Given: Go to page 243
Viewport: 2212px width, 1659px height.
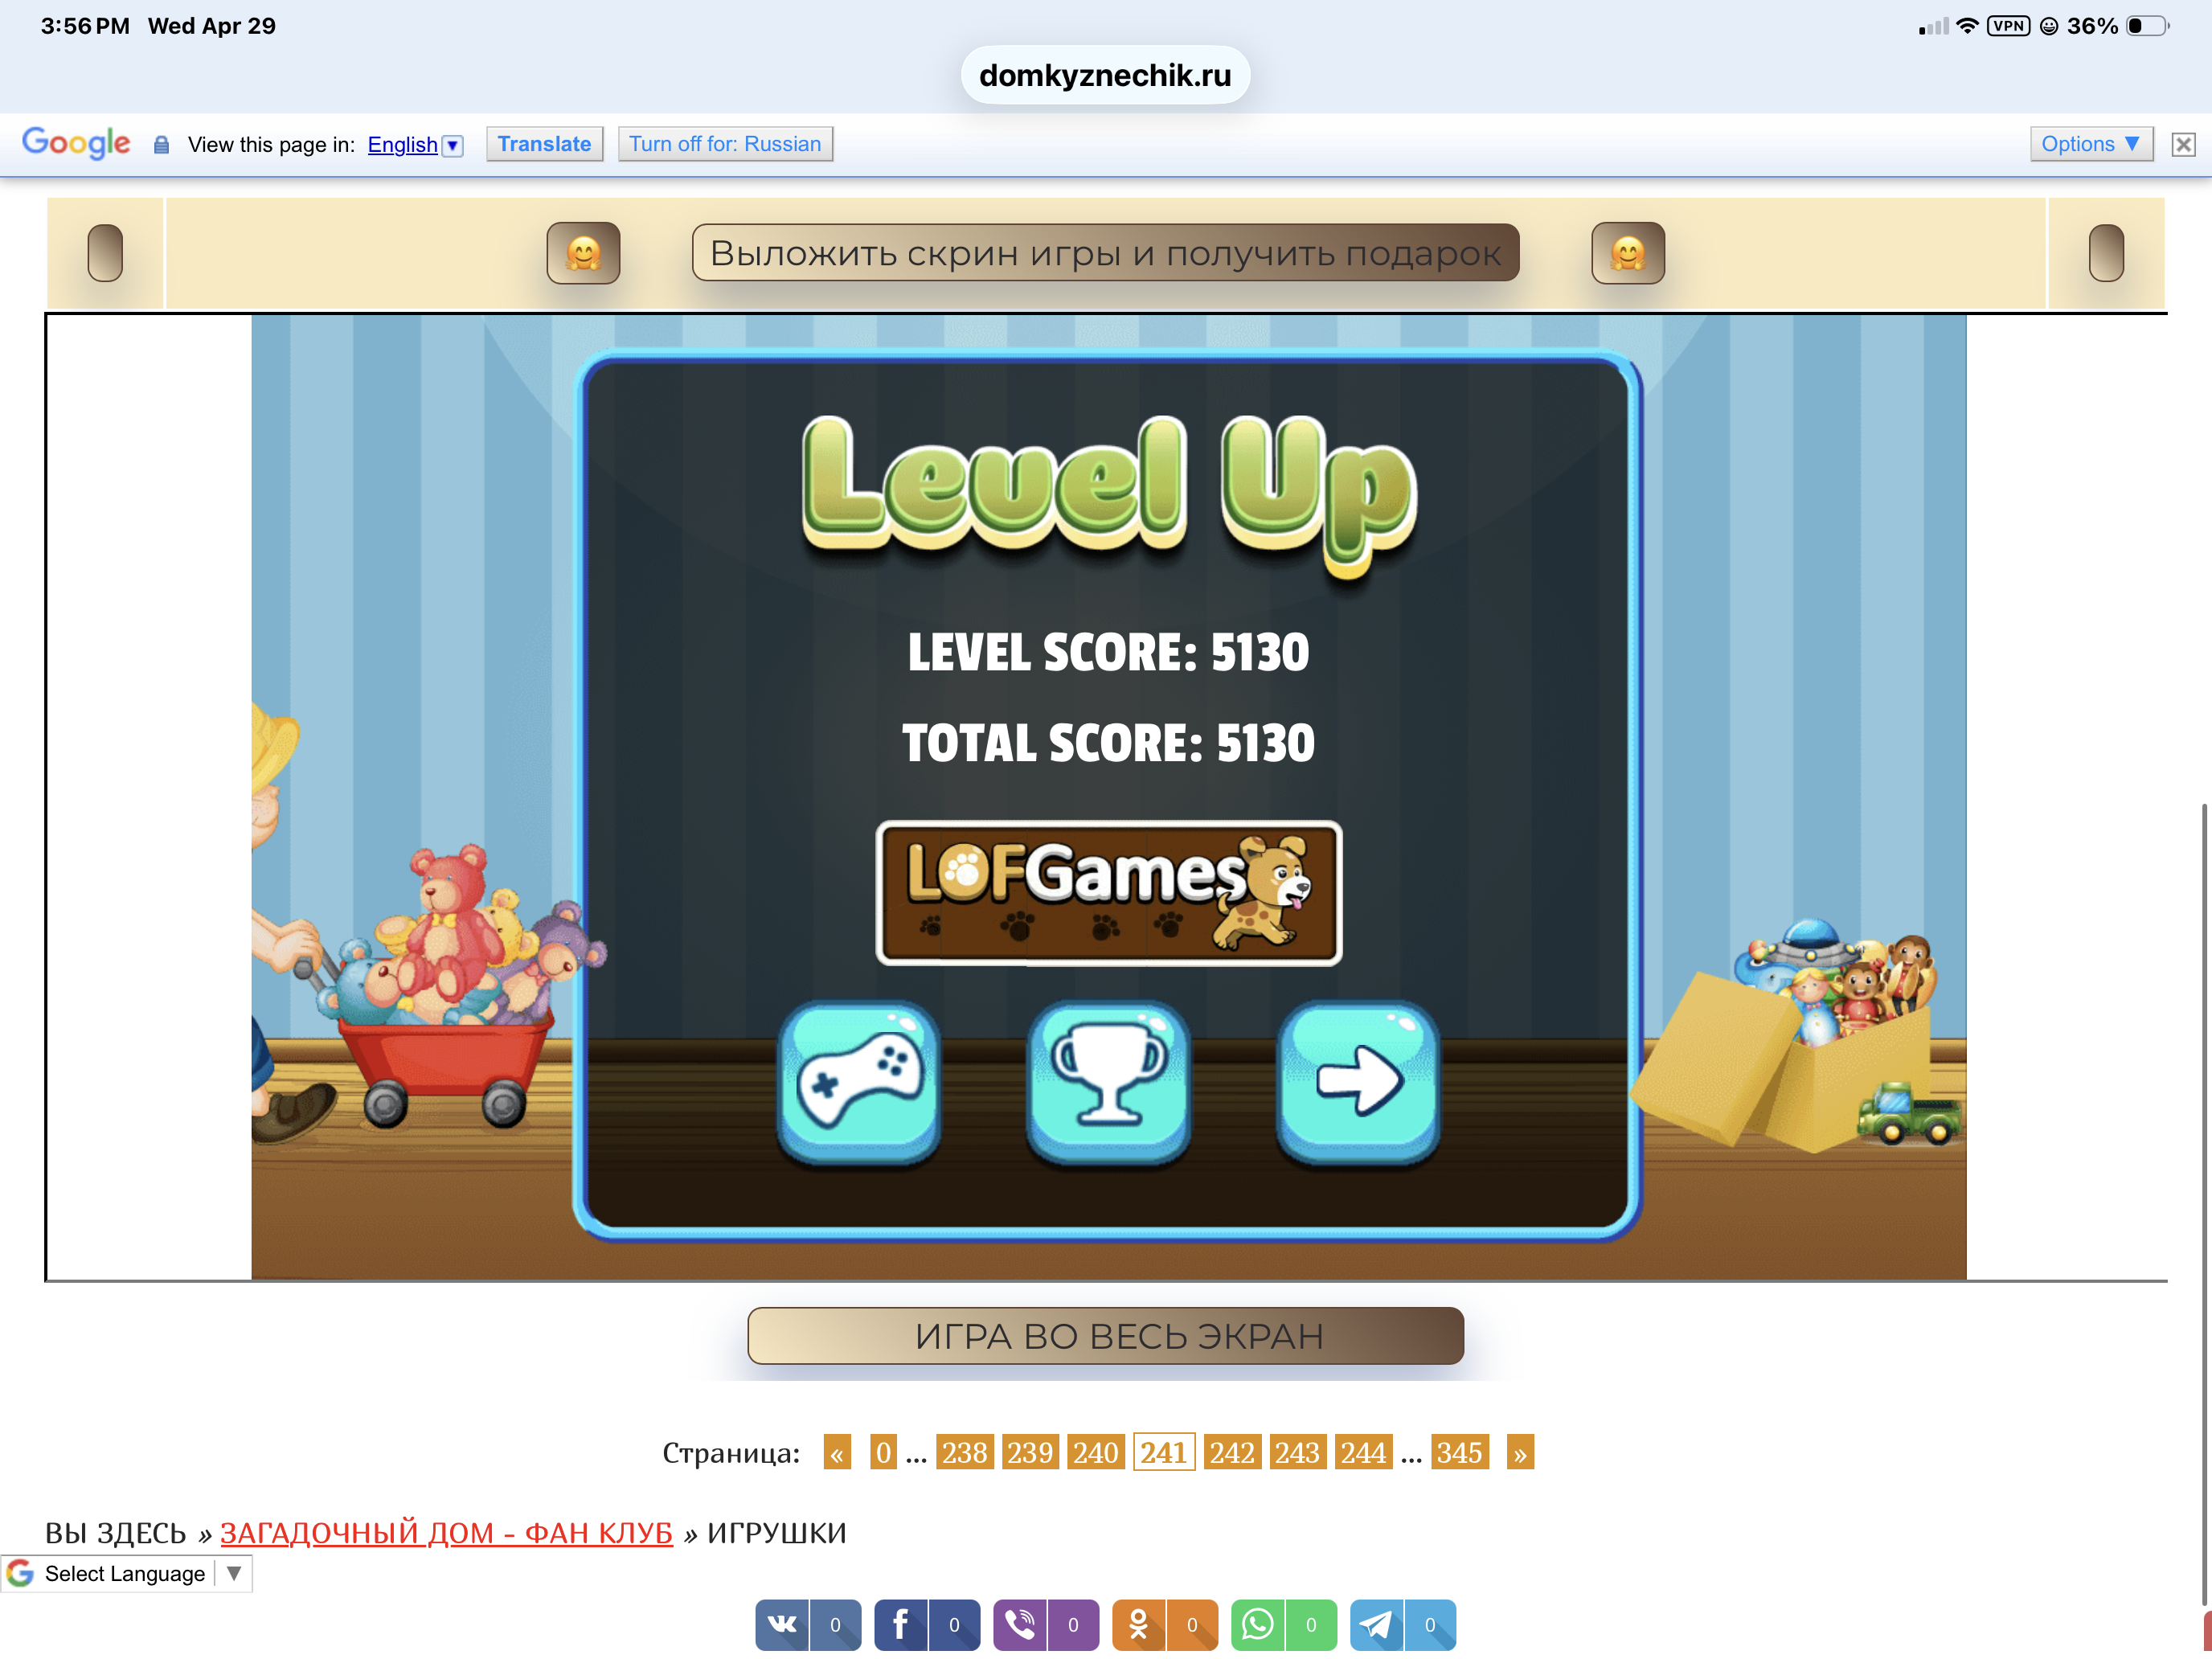Looking at the screenshot, I should (x=1297, y=1453).
